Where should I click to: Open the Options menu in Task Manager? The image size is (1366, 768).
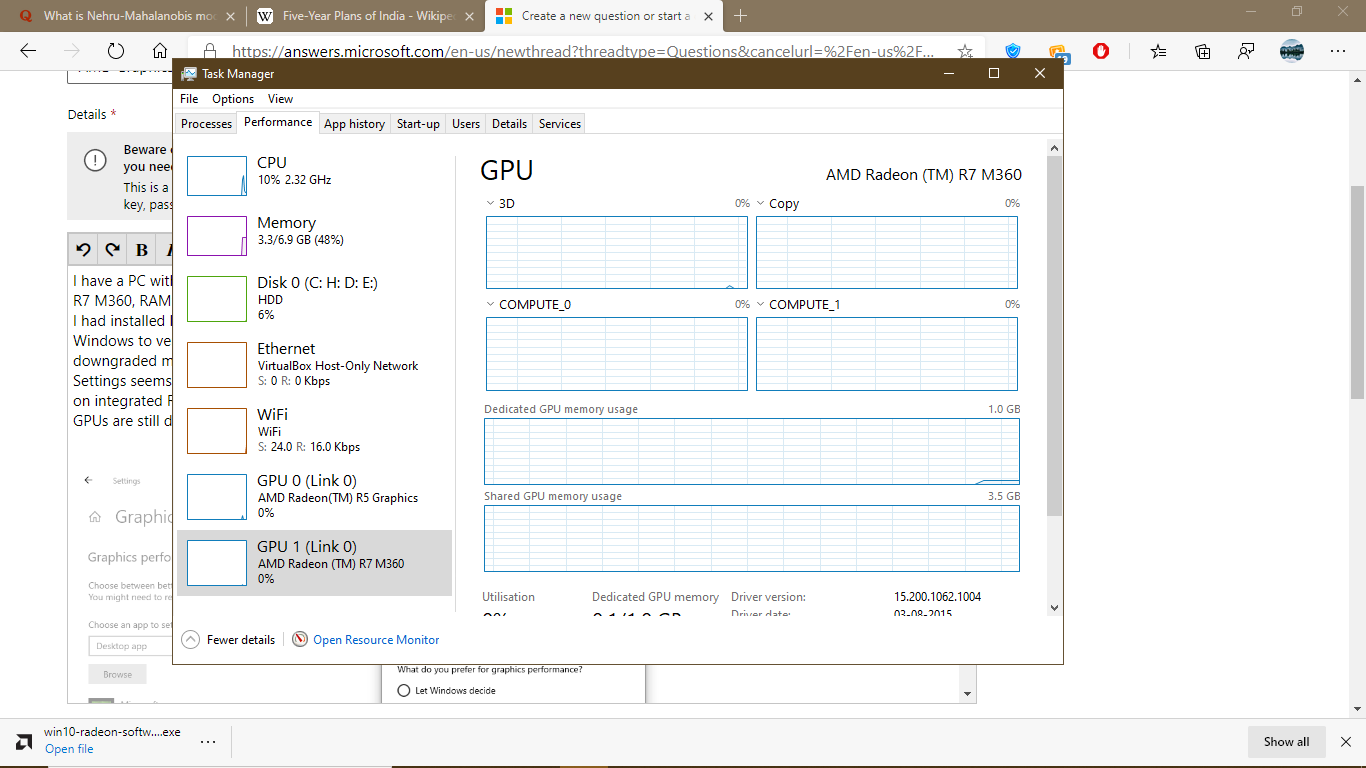click(233, 99)
